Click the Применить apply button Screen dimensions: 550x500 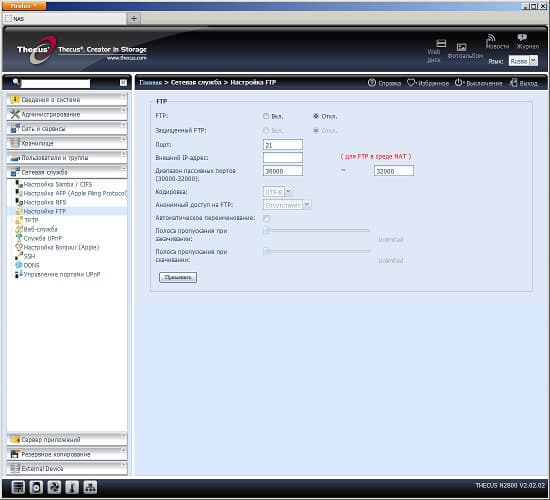(x=178, y=277)
